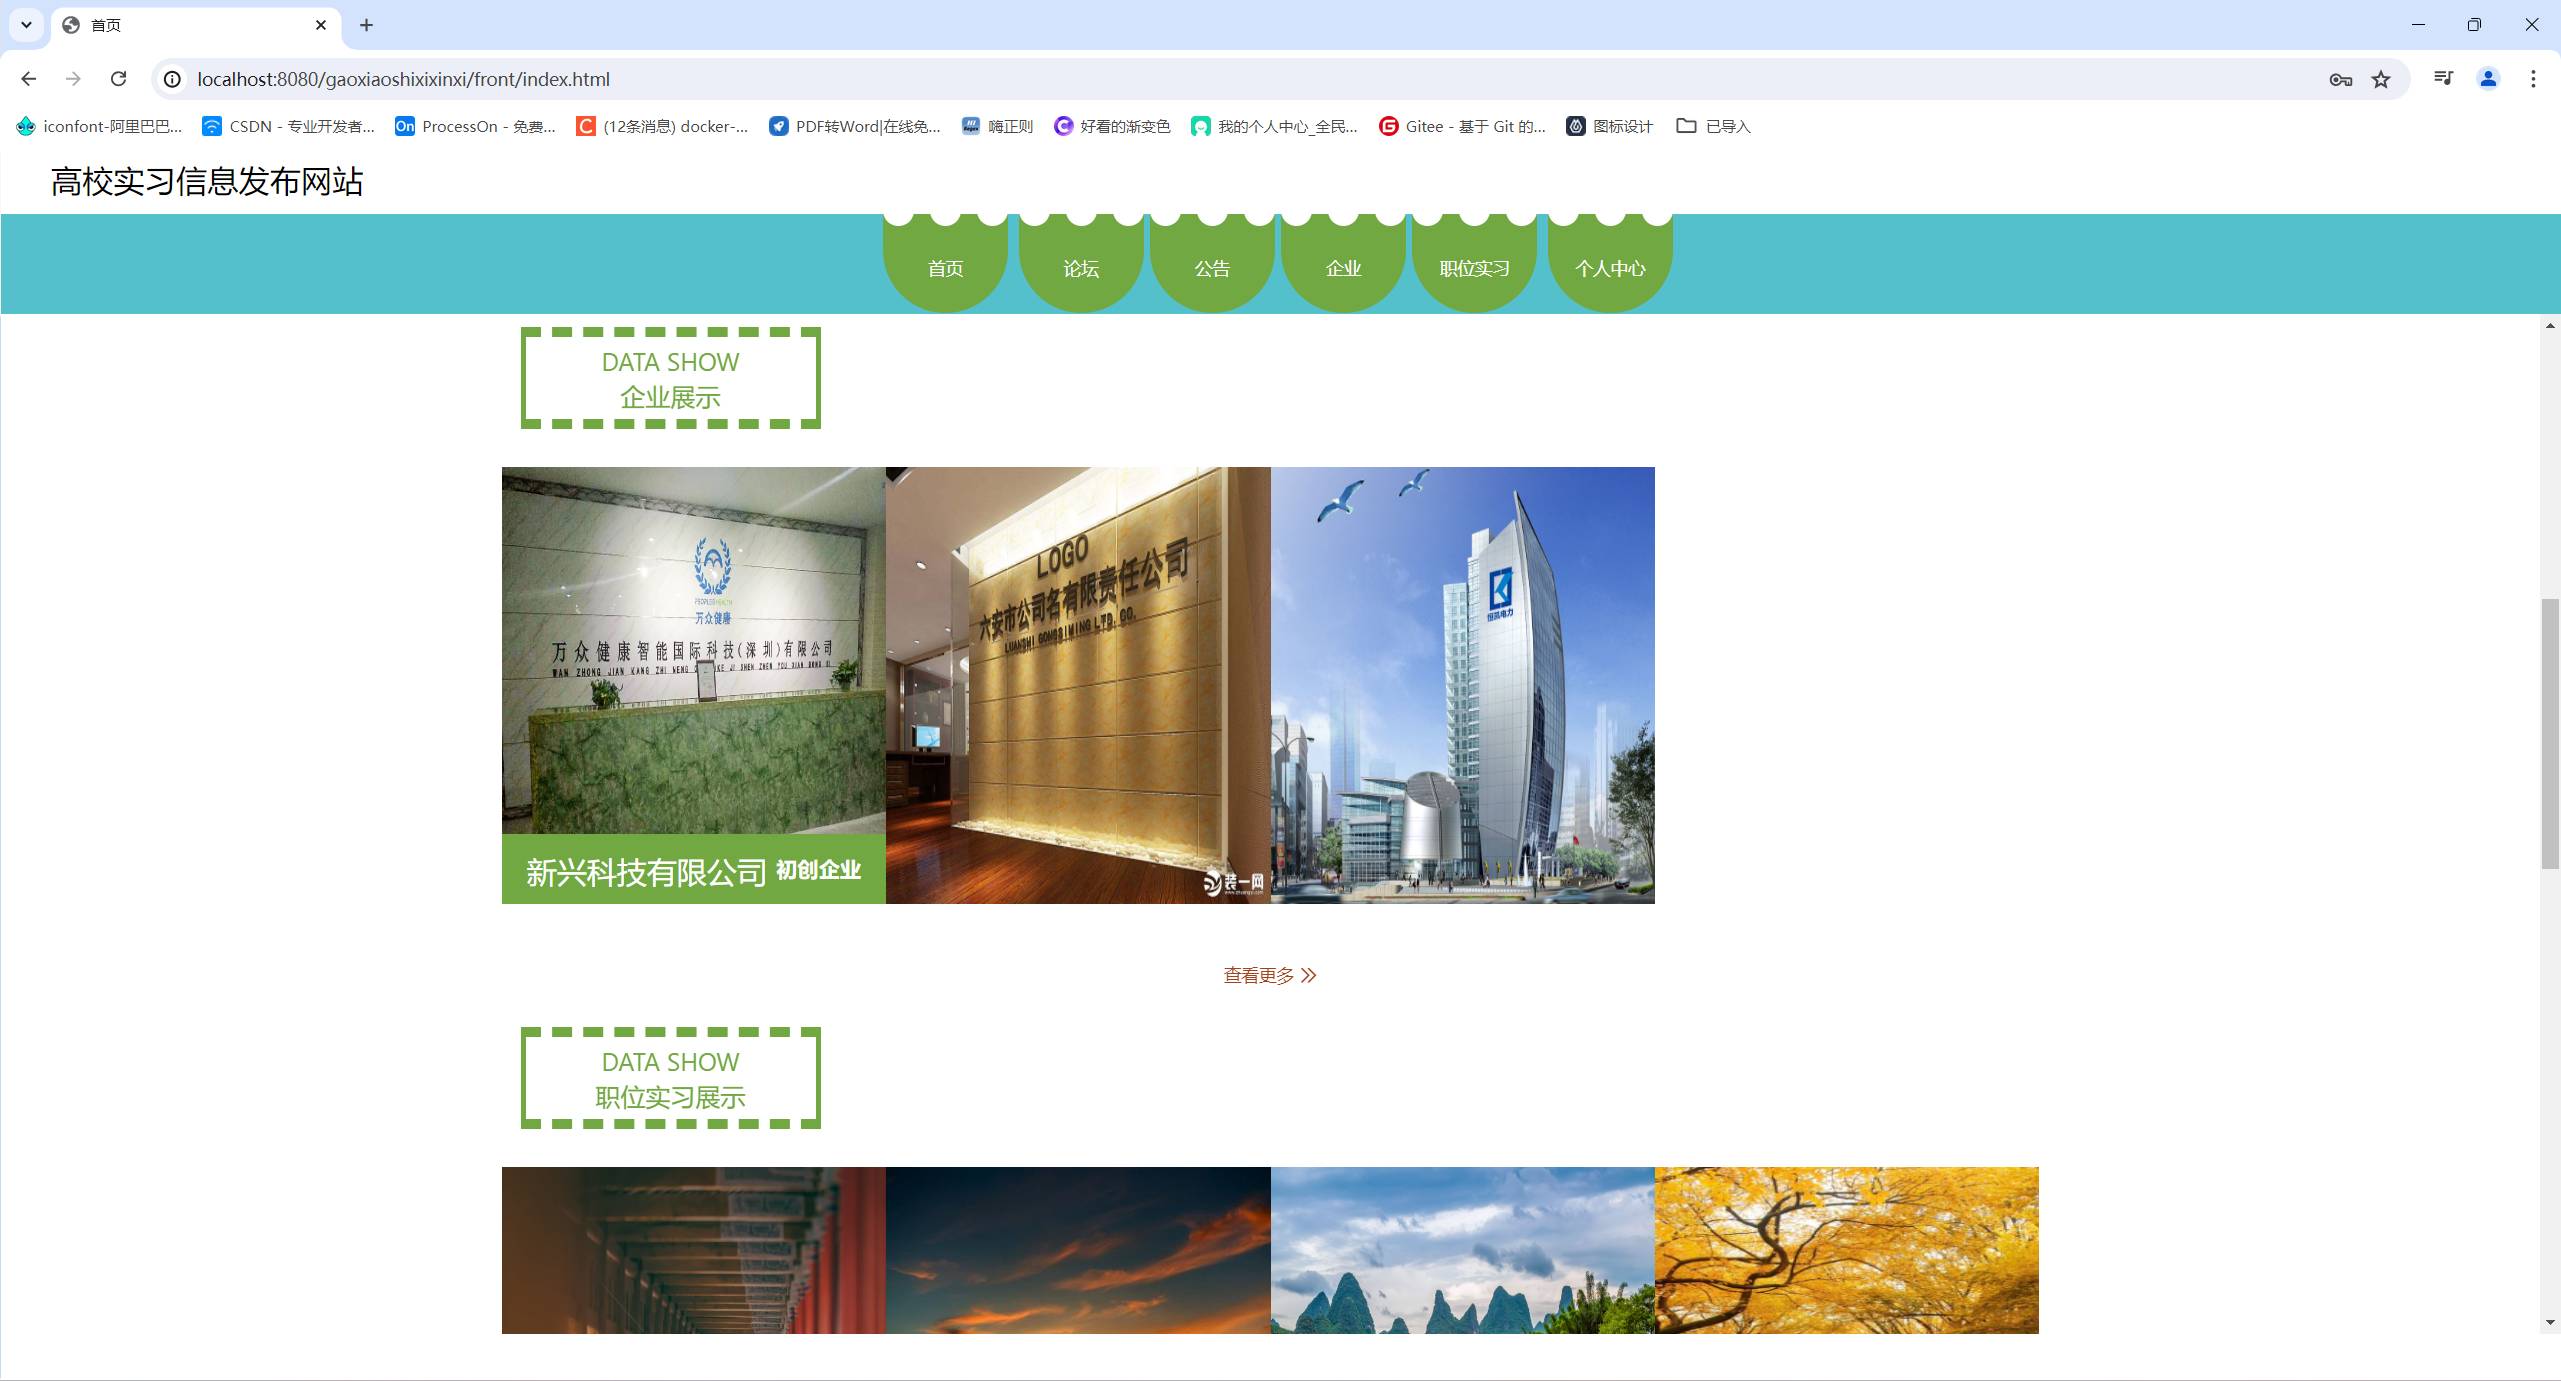
Task: Open the 职位实习 navigation item
Action: tap(1474, 268)
